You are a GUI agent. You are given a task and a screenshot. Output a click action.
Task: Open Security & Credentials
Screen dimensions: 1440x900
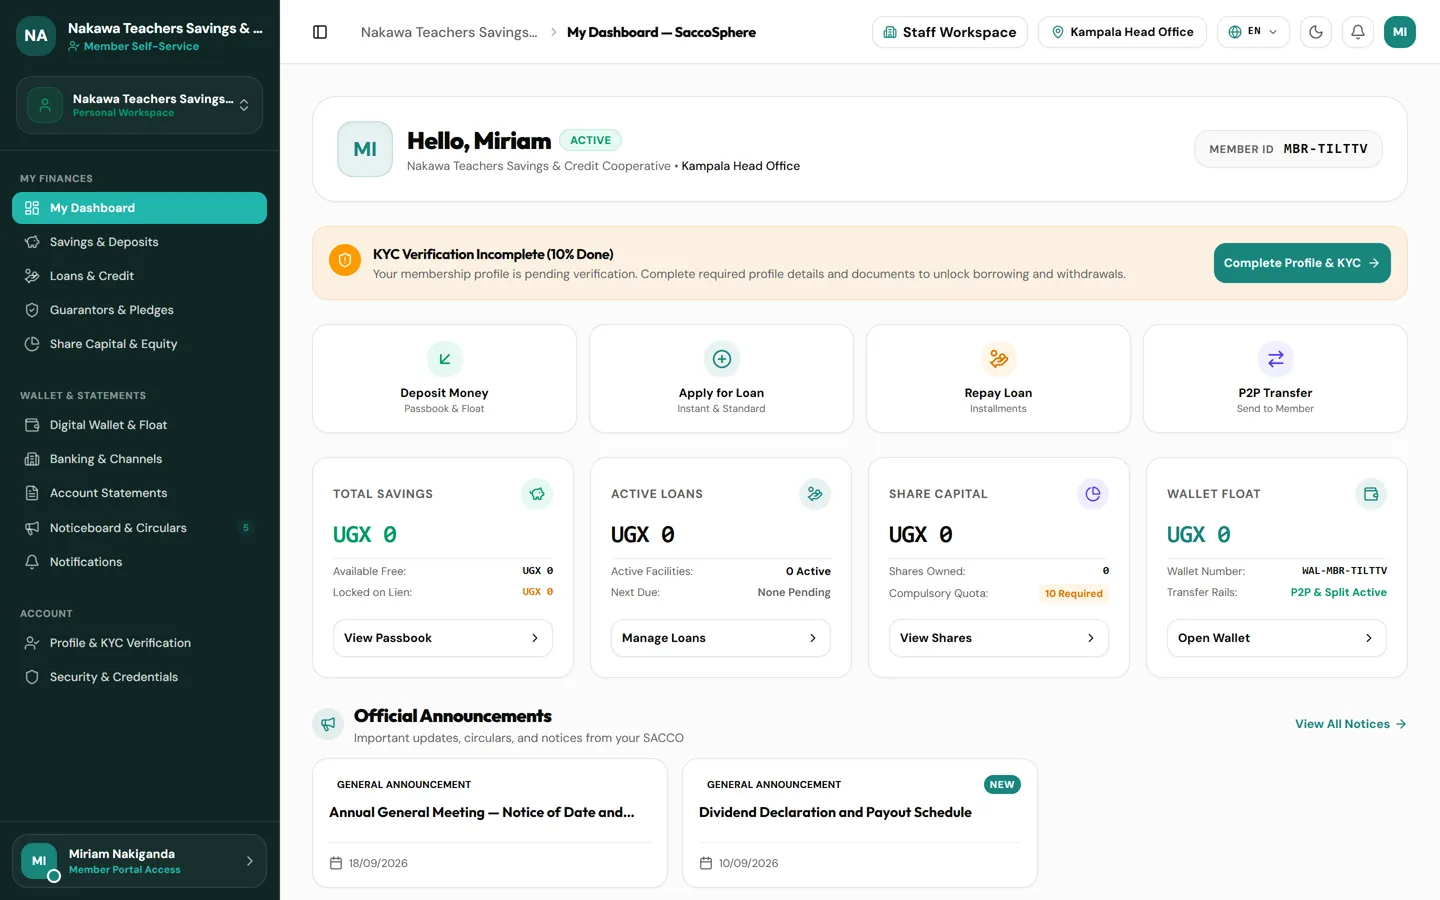[139, 677]
